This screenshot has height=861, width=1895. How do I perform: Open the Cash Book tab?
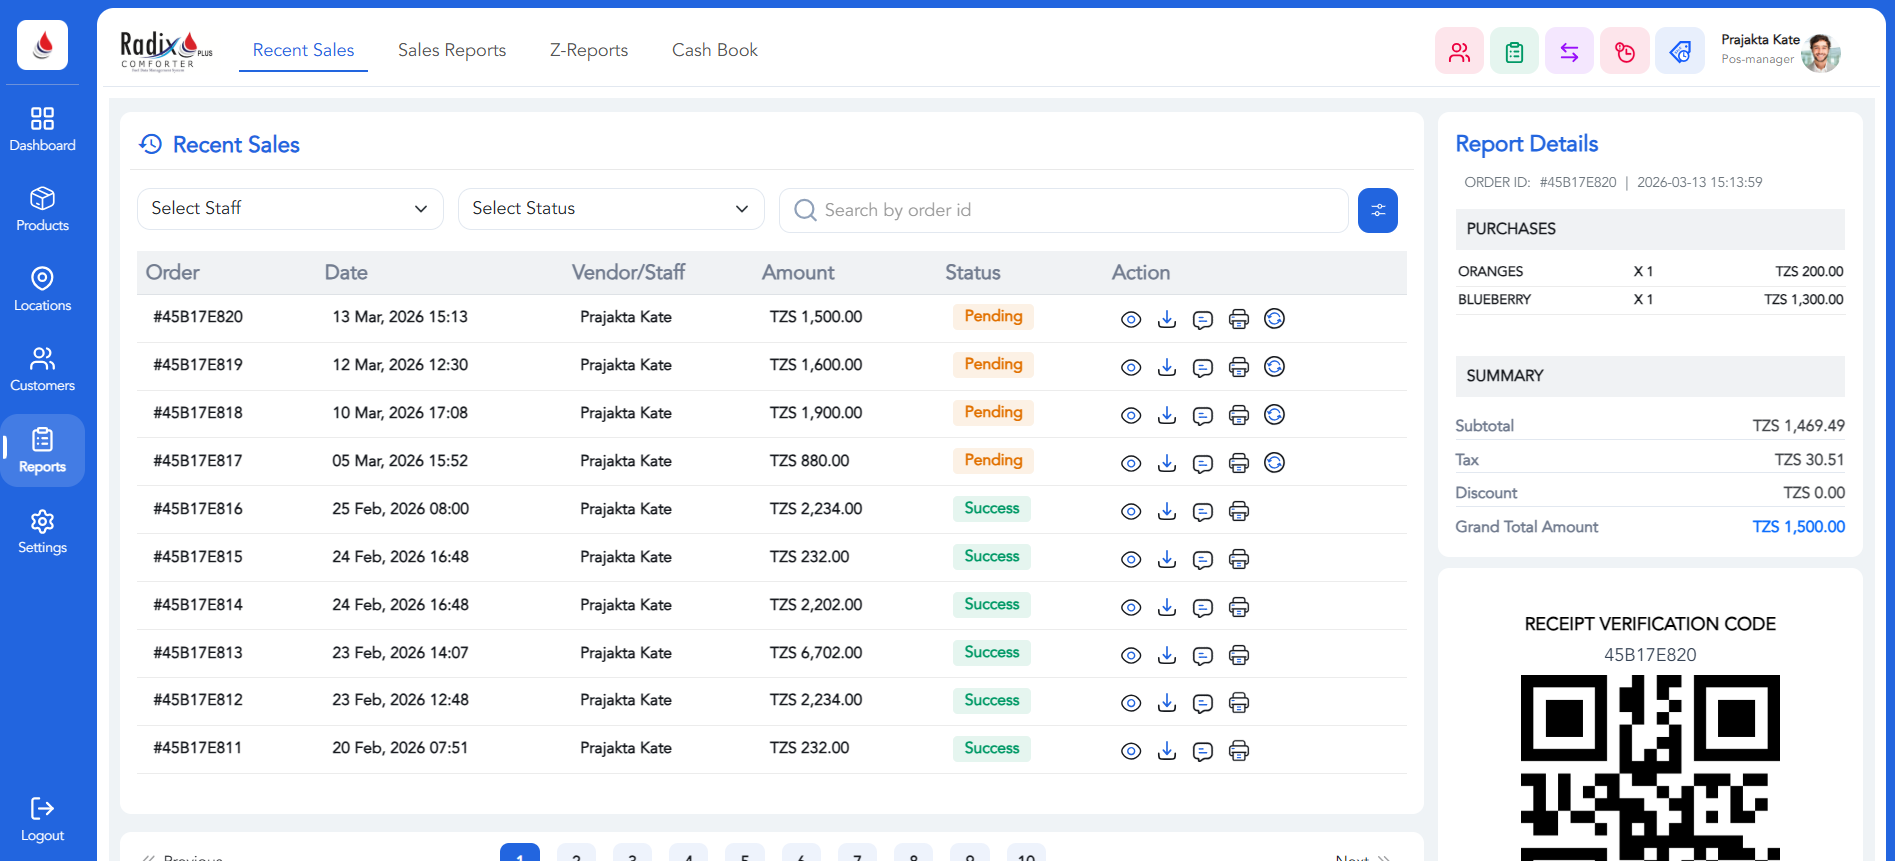714,50
